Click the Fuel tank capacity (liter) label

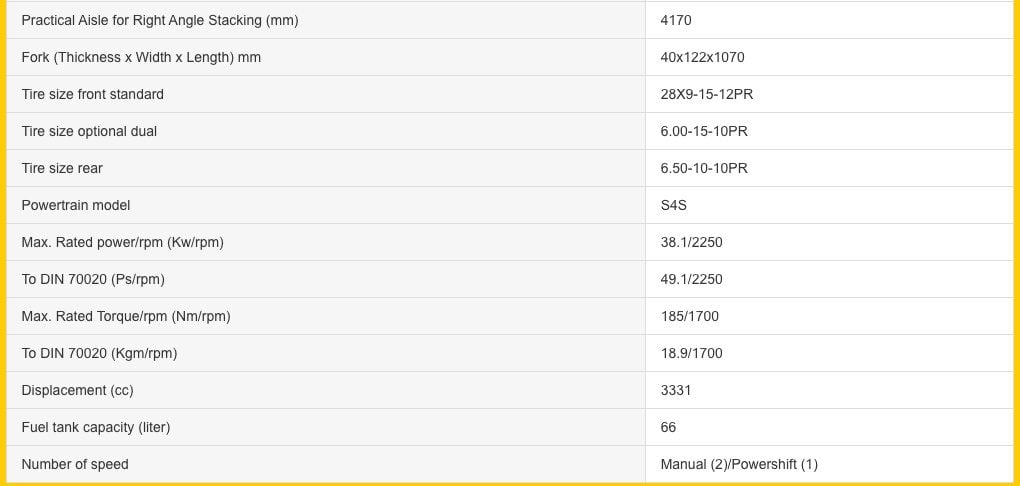coord(96,427)
